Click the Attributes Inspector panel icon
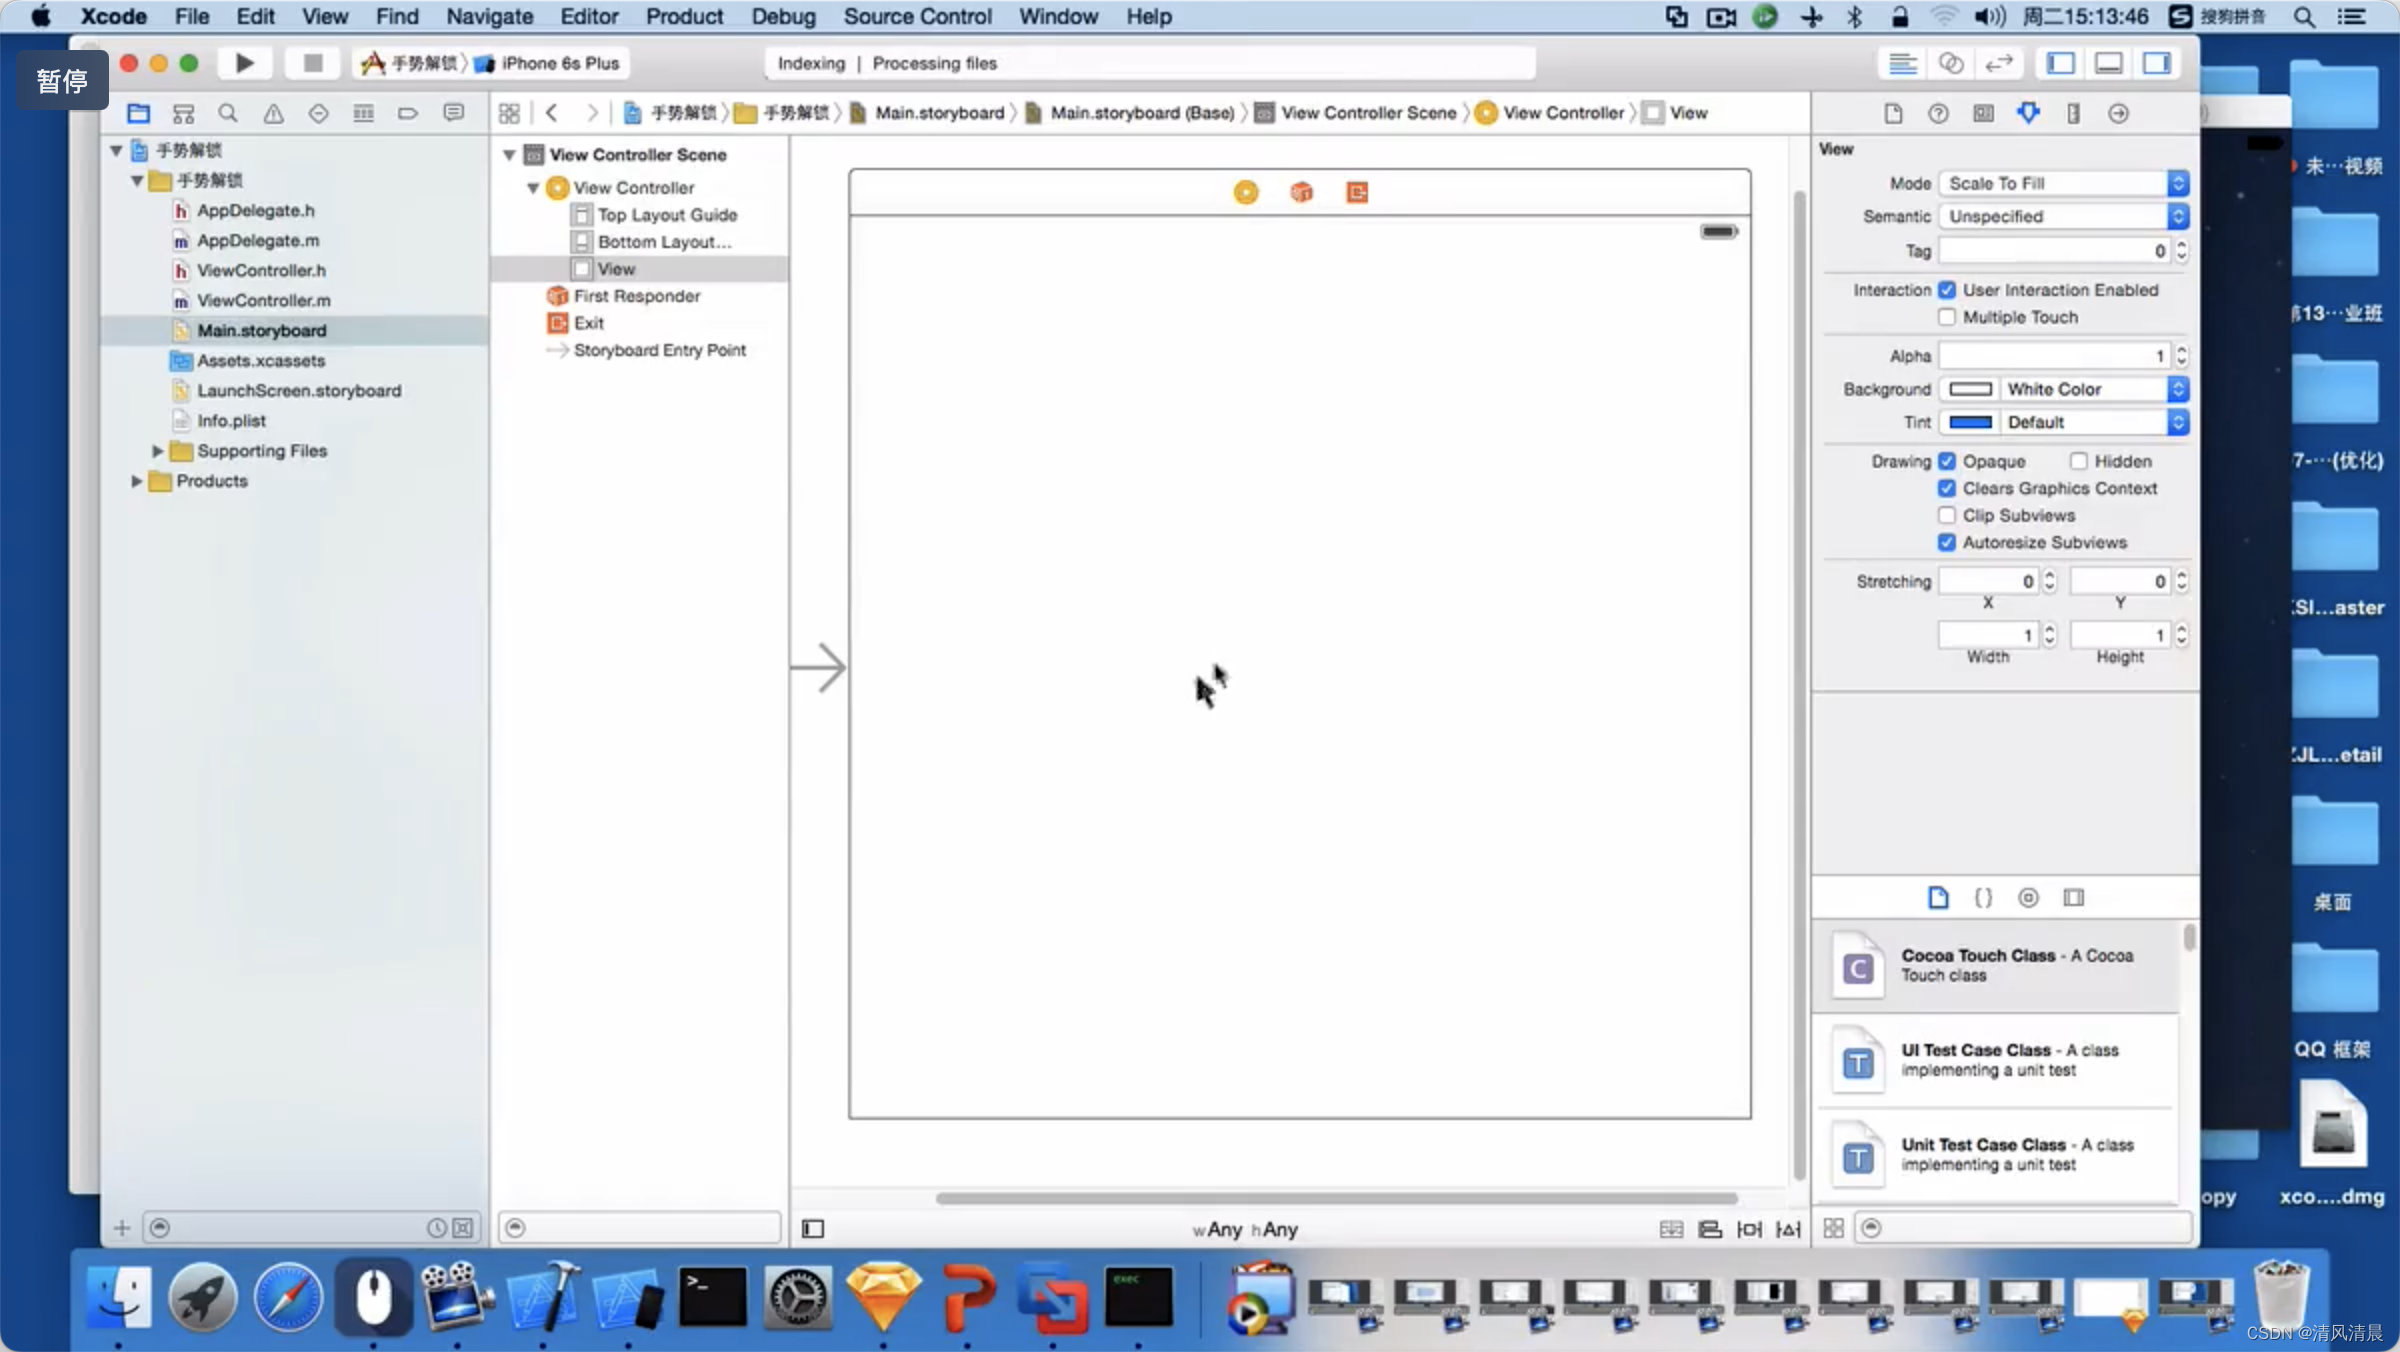This screenshot has height=1352, width=2400. point(2029,112)
